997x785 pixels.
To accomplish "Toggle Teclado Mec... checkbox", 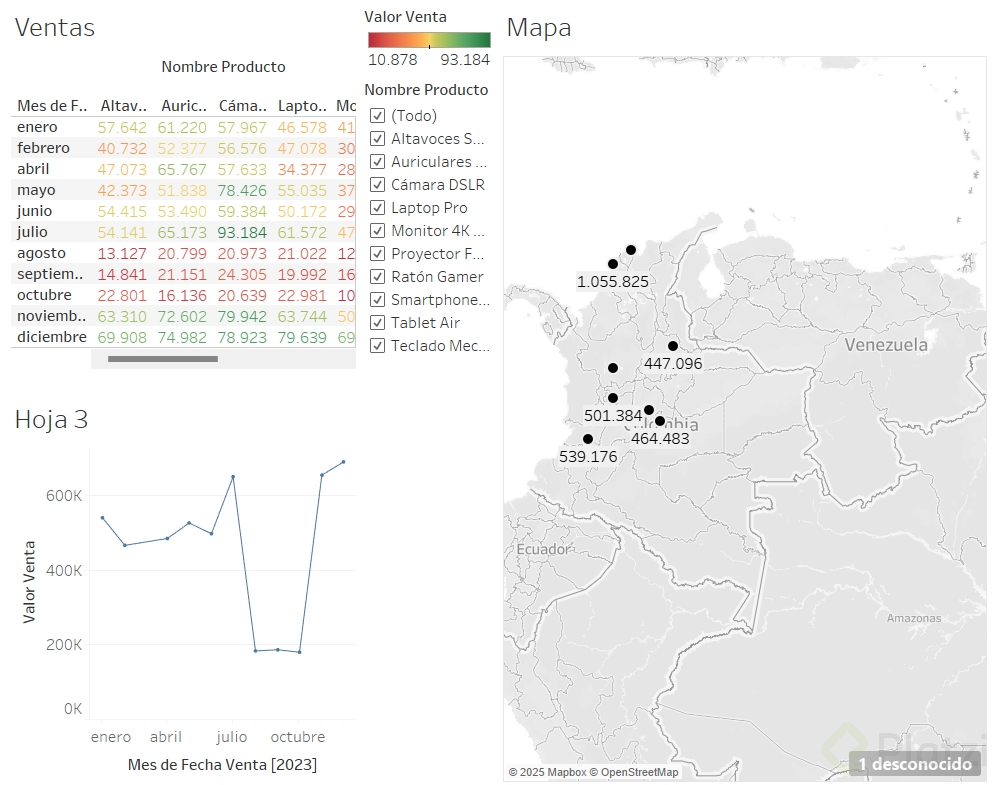I will (x=378, y=346).
